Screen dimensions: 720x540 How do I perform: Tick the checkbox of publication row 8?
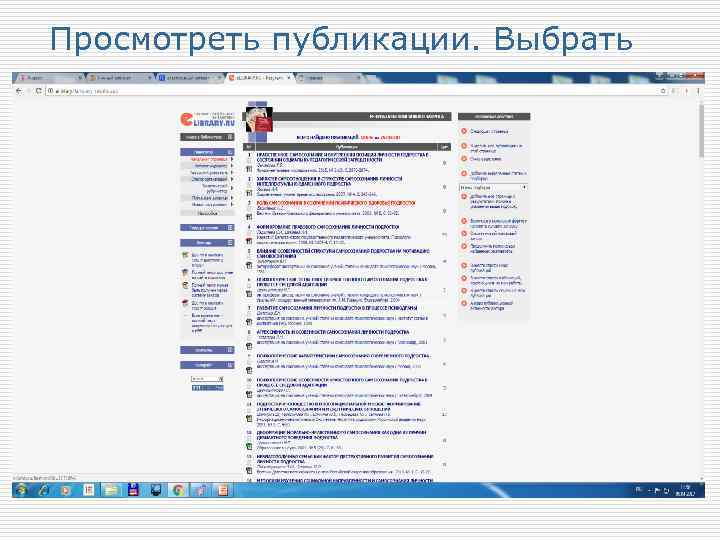249,338
